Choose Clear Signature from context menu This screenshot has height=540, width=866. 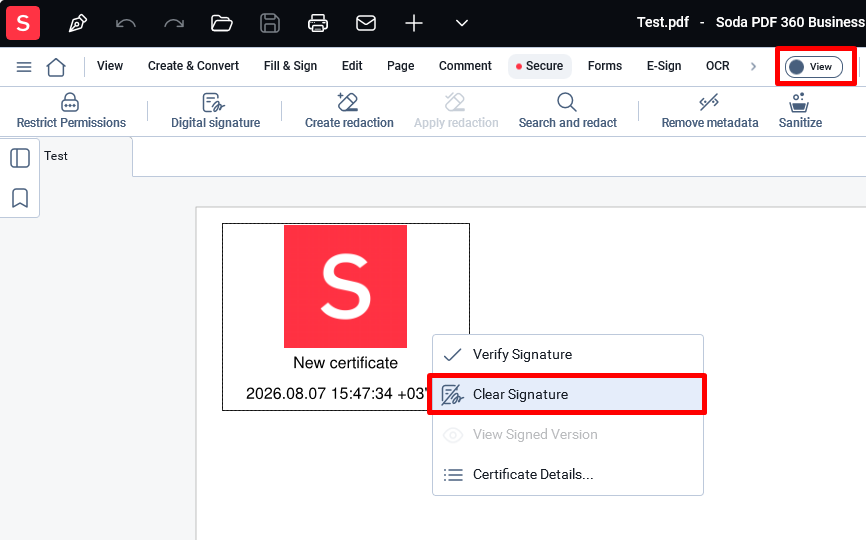pyautogui.click(x=568, y=394)
